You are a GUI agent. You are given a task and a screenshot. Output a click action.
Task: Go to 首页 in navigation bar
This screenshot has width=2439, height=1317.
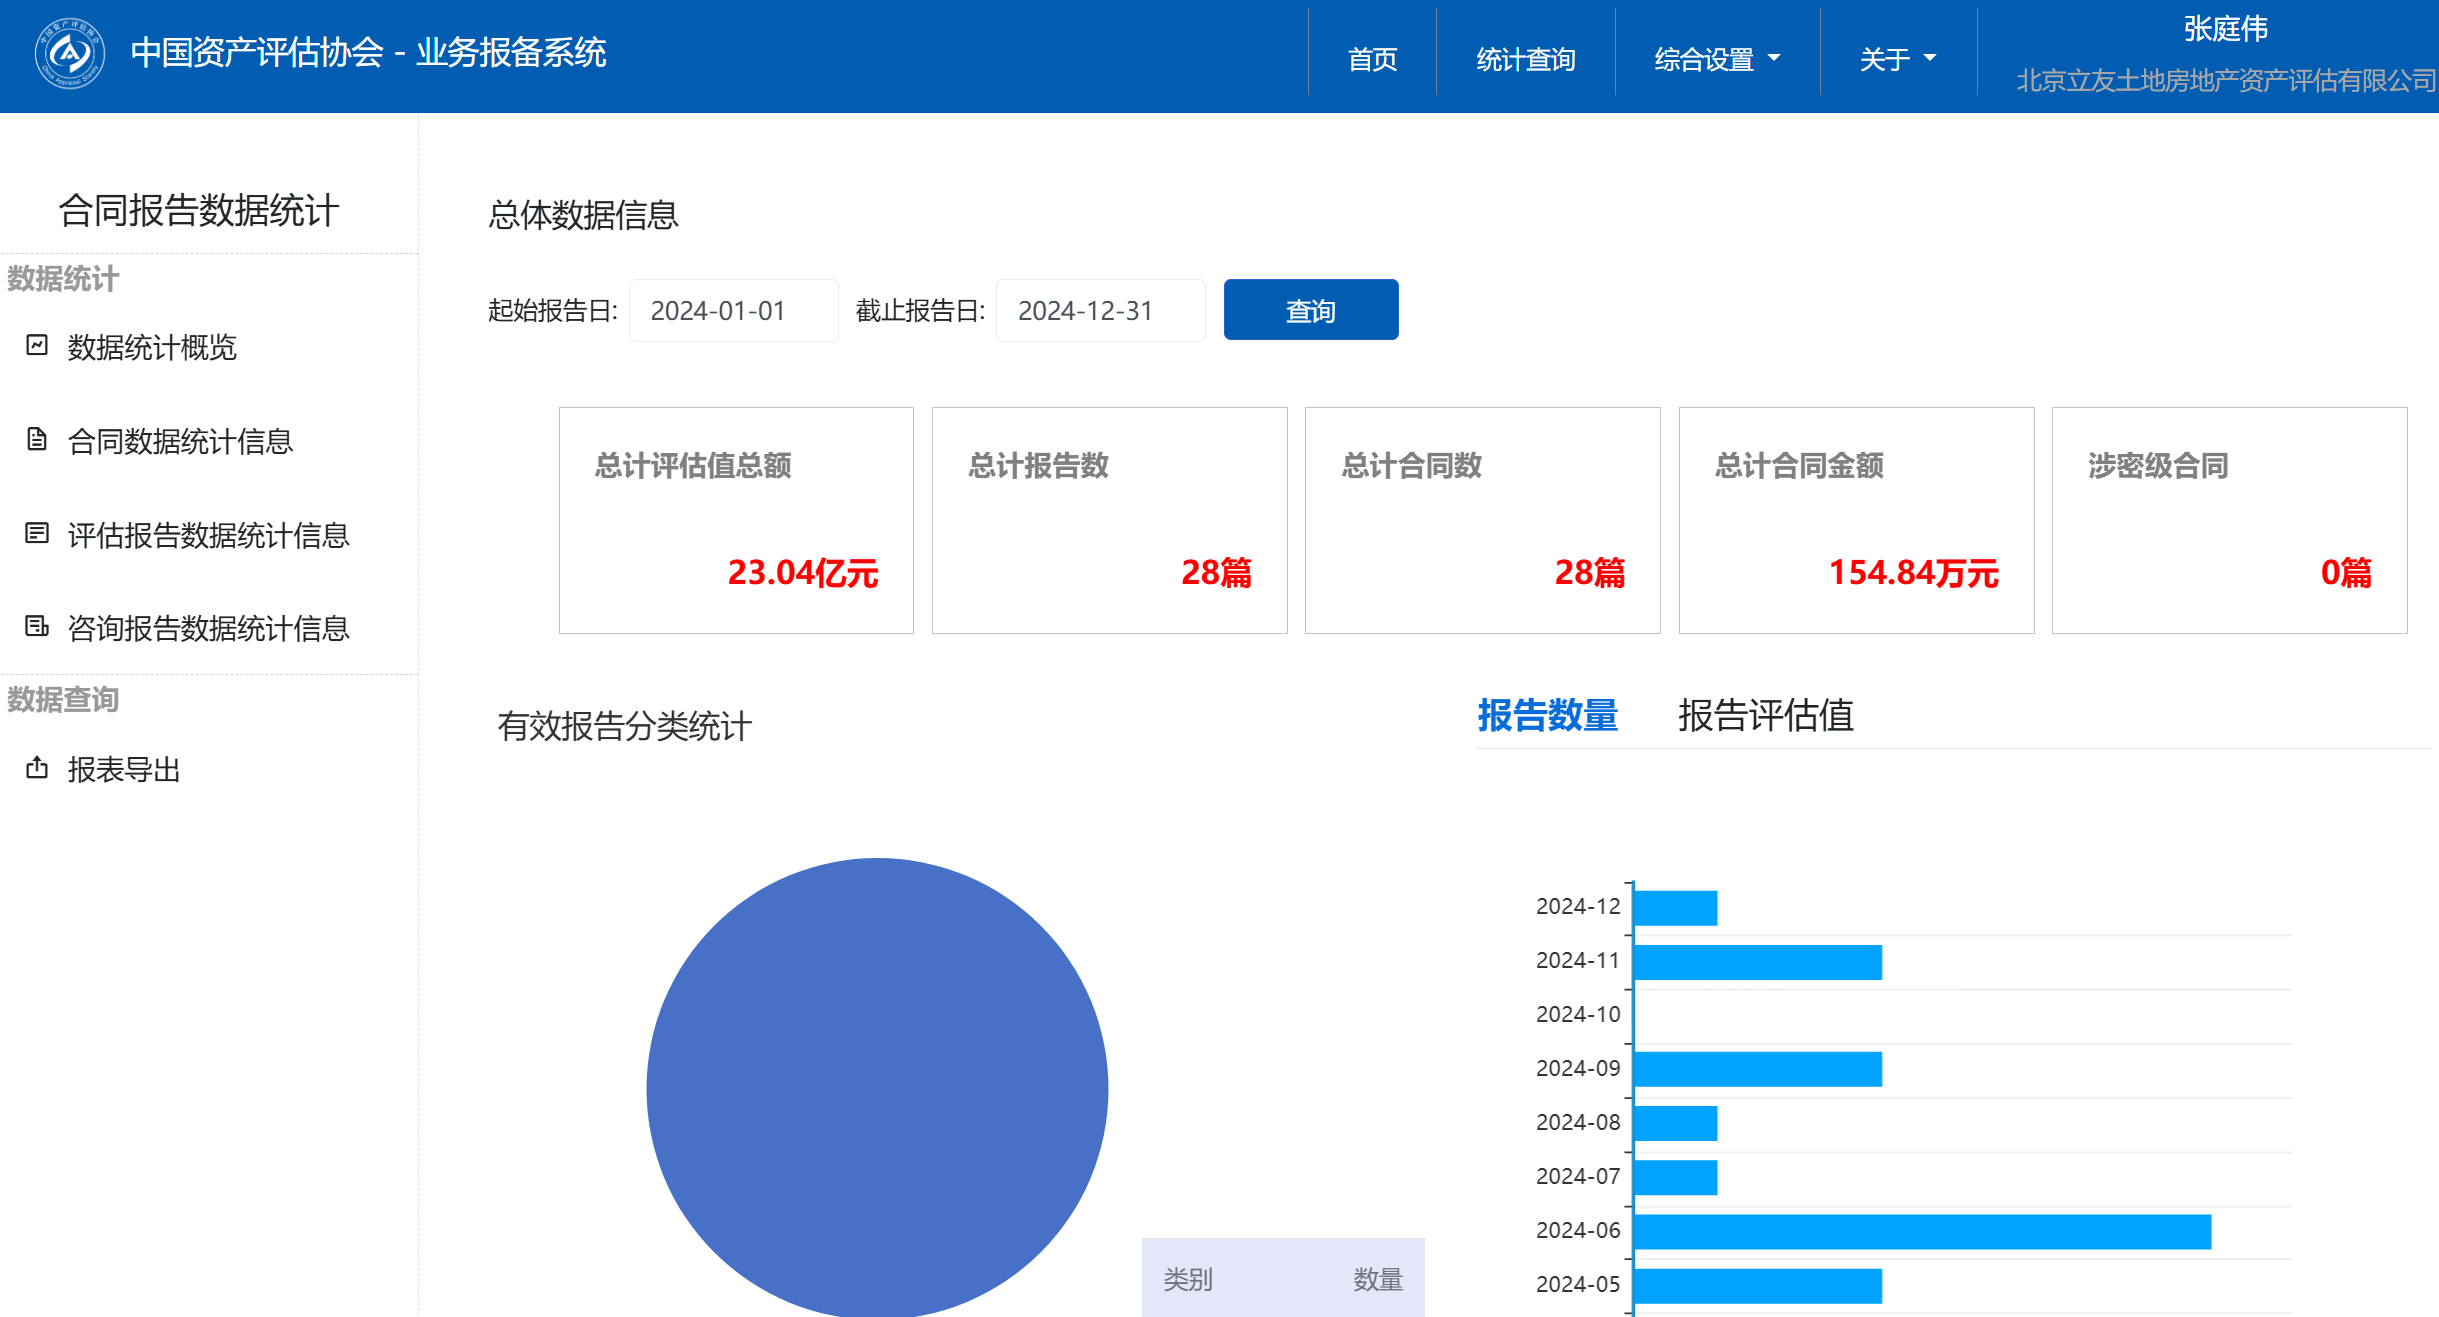coord(1372,59)
